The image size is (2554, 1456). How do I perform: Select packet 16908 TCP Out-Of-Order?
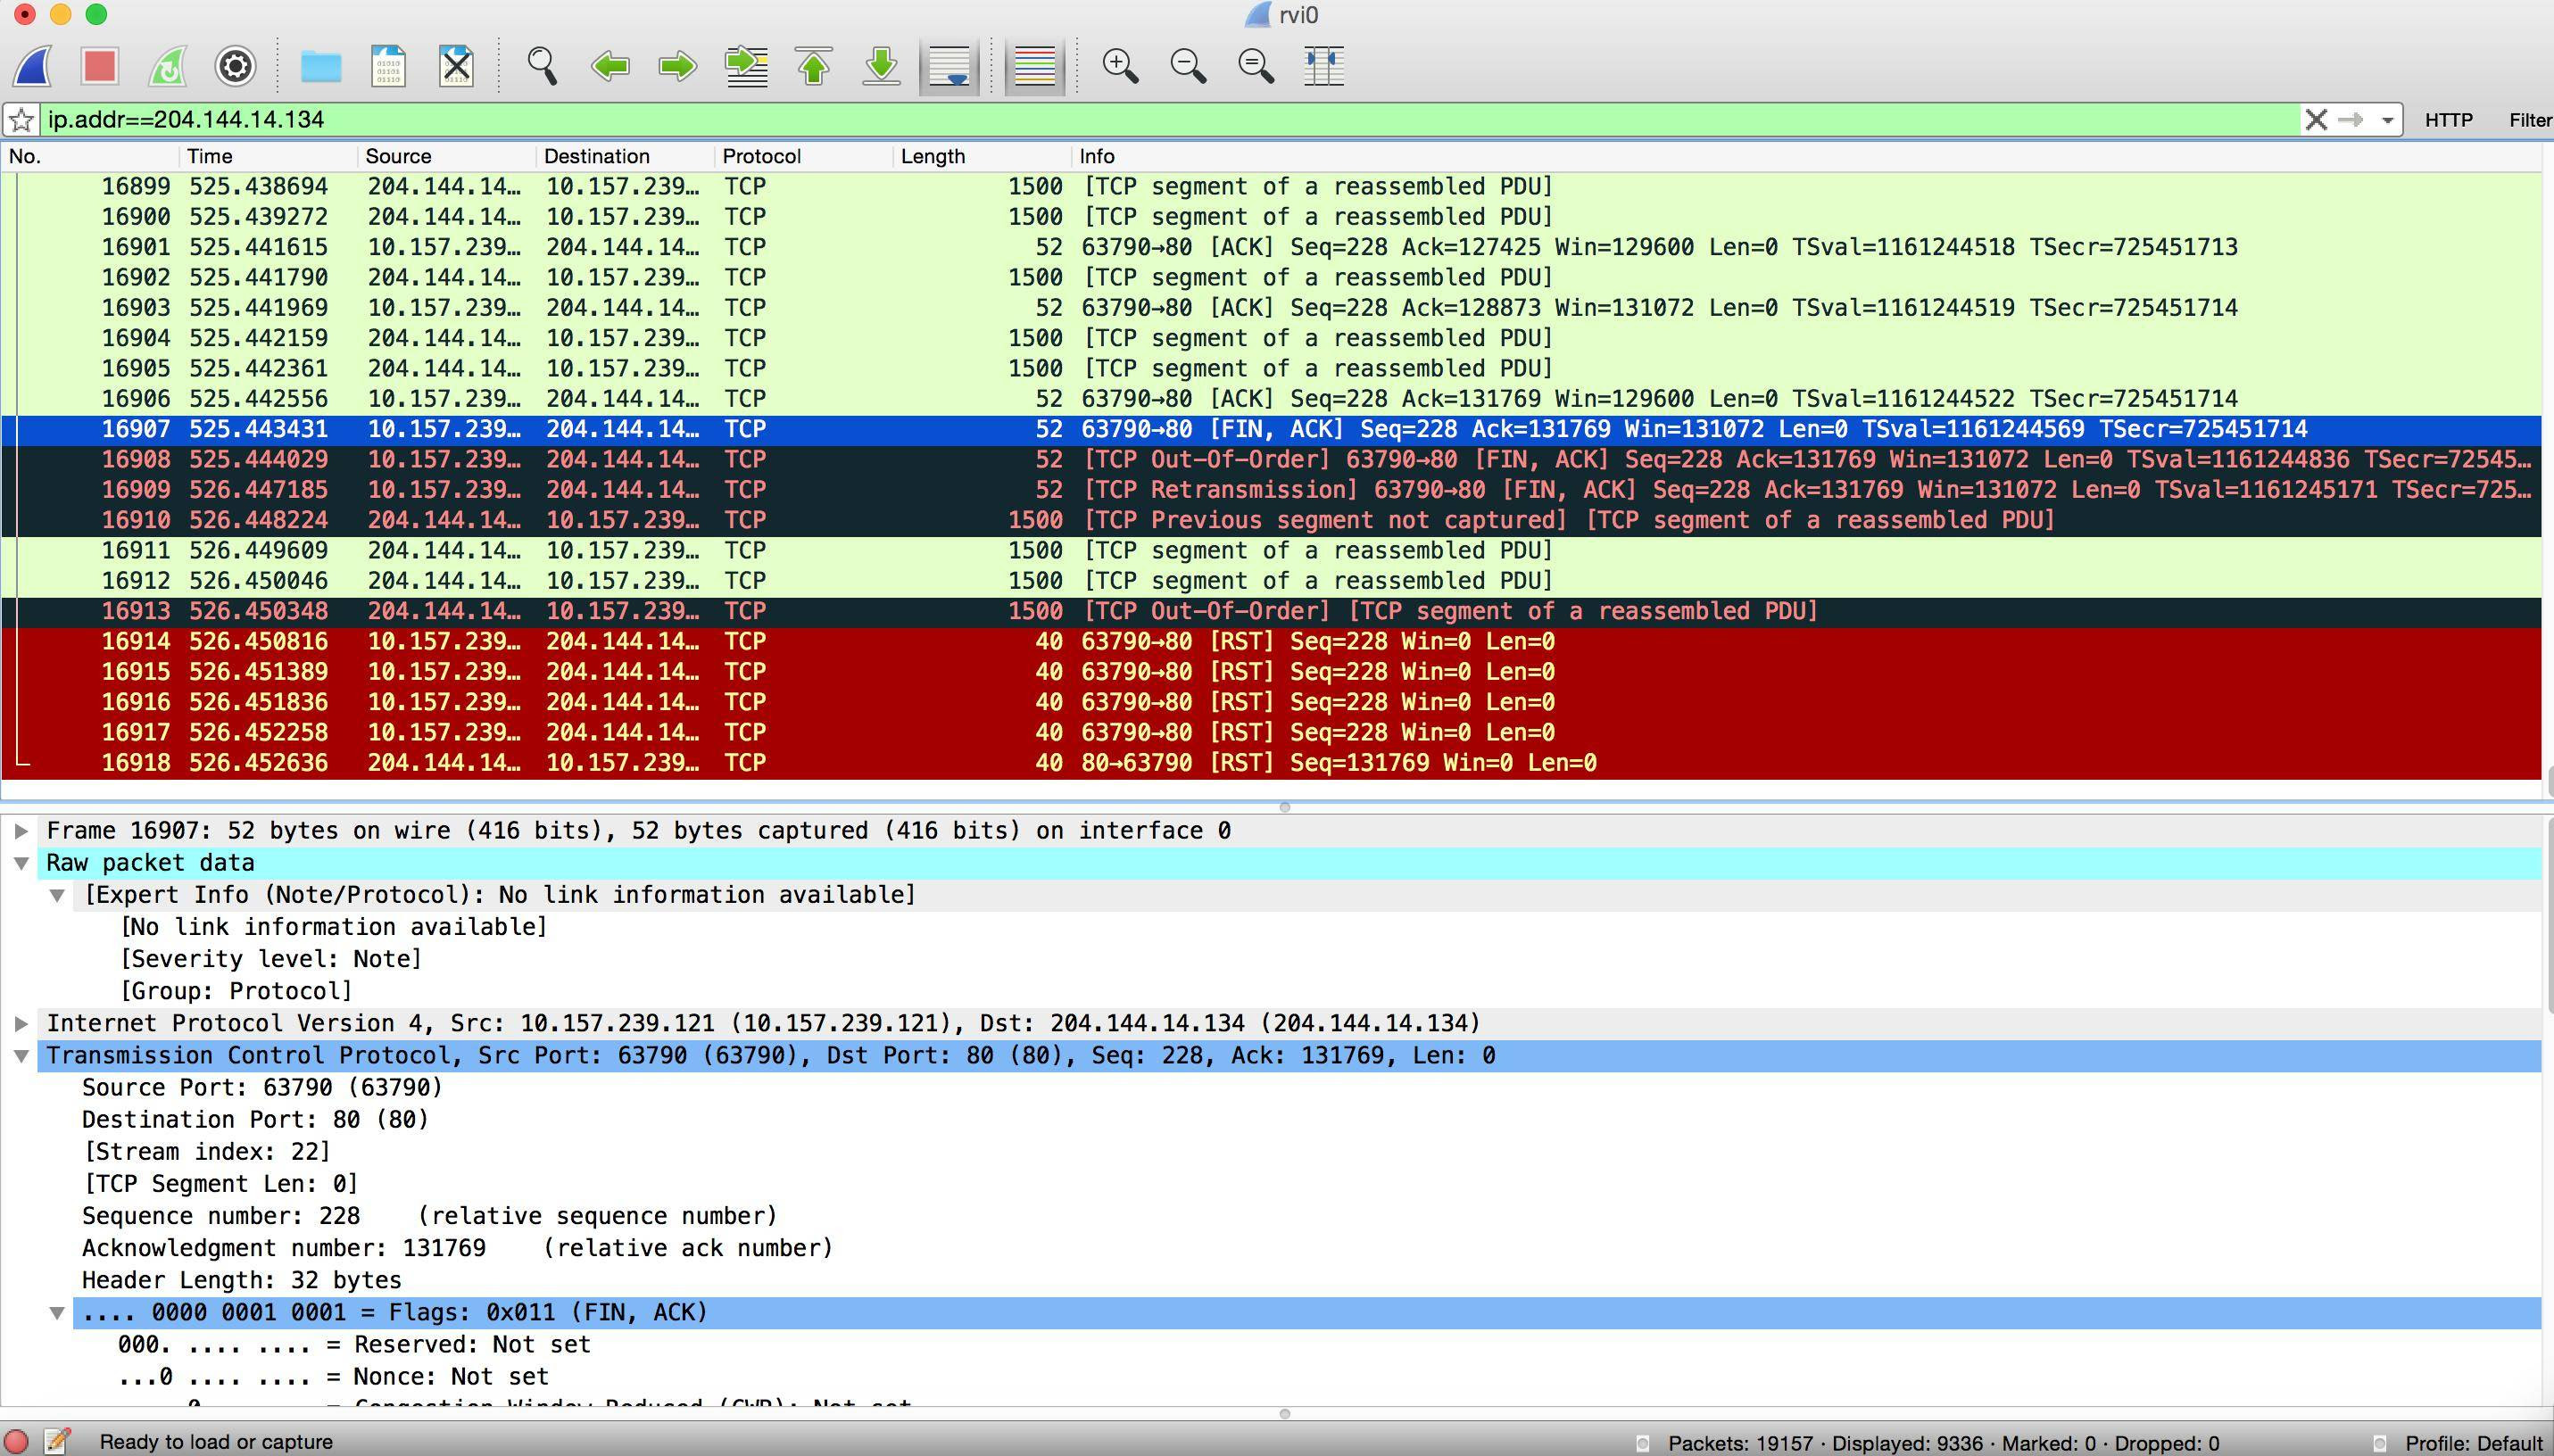click(1270, 460)
